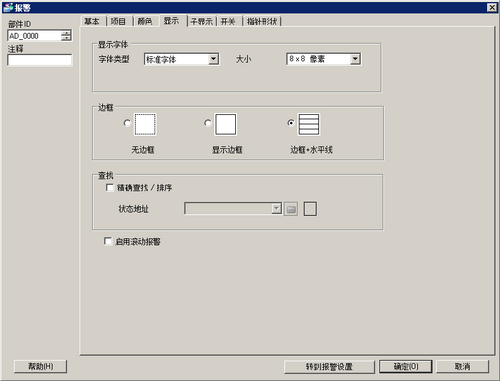Switch to the 颜色 tab

point(145,21)
